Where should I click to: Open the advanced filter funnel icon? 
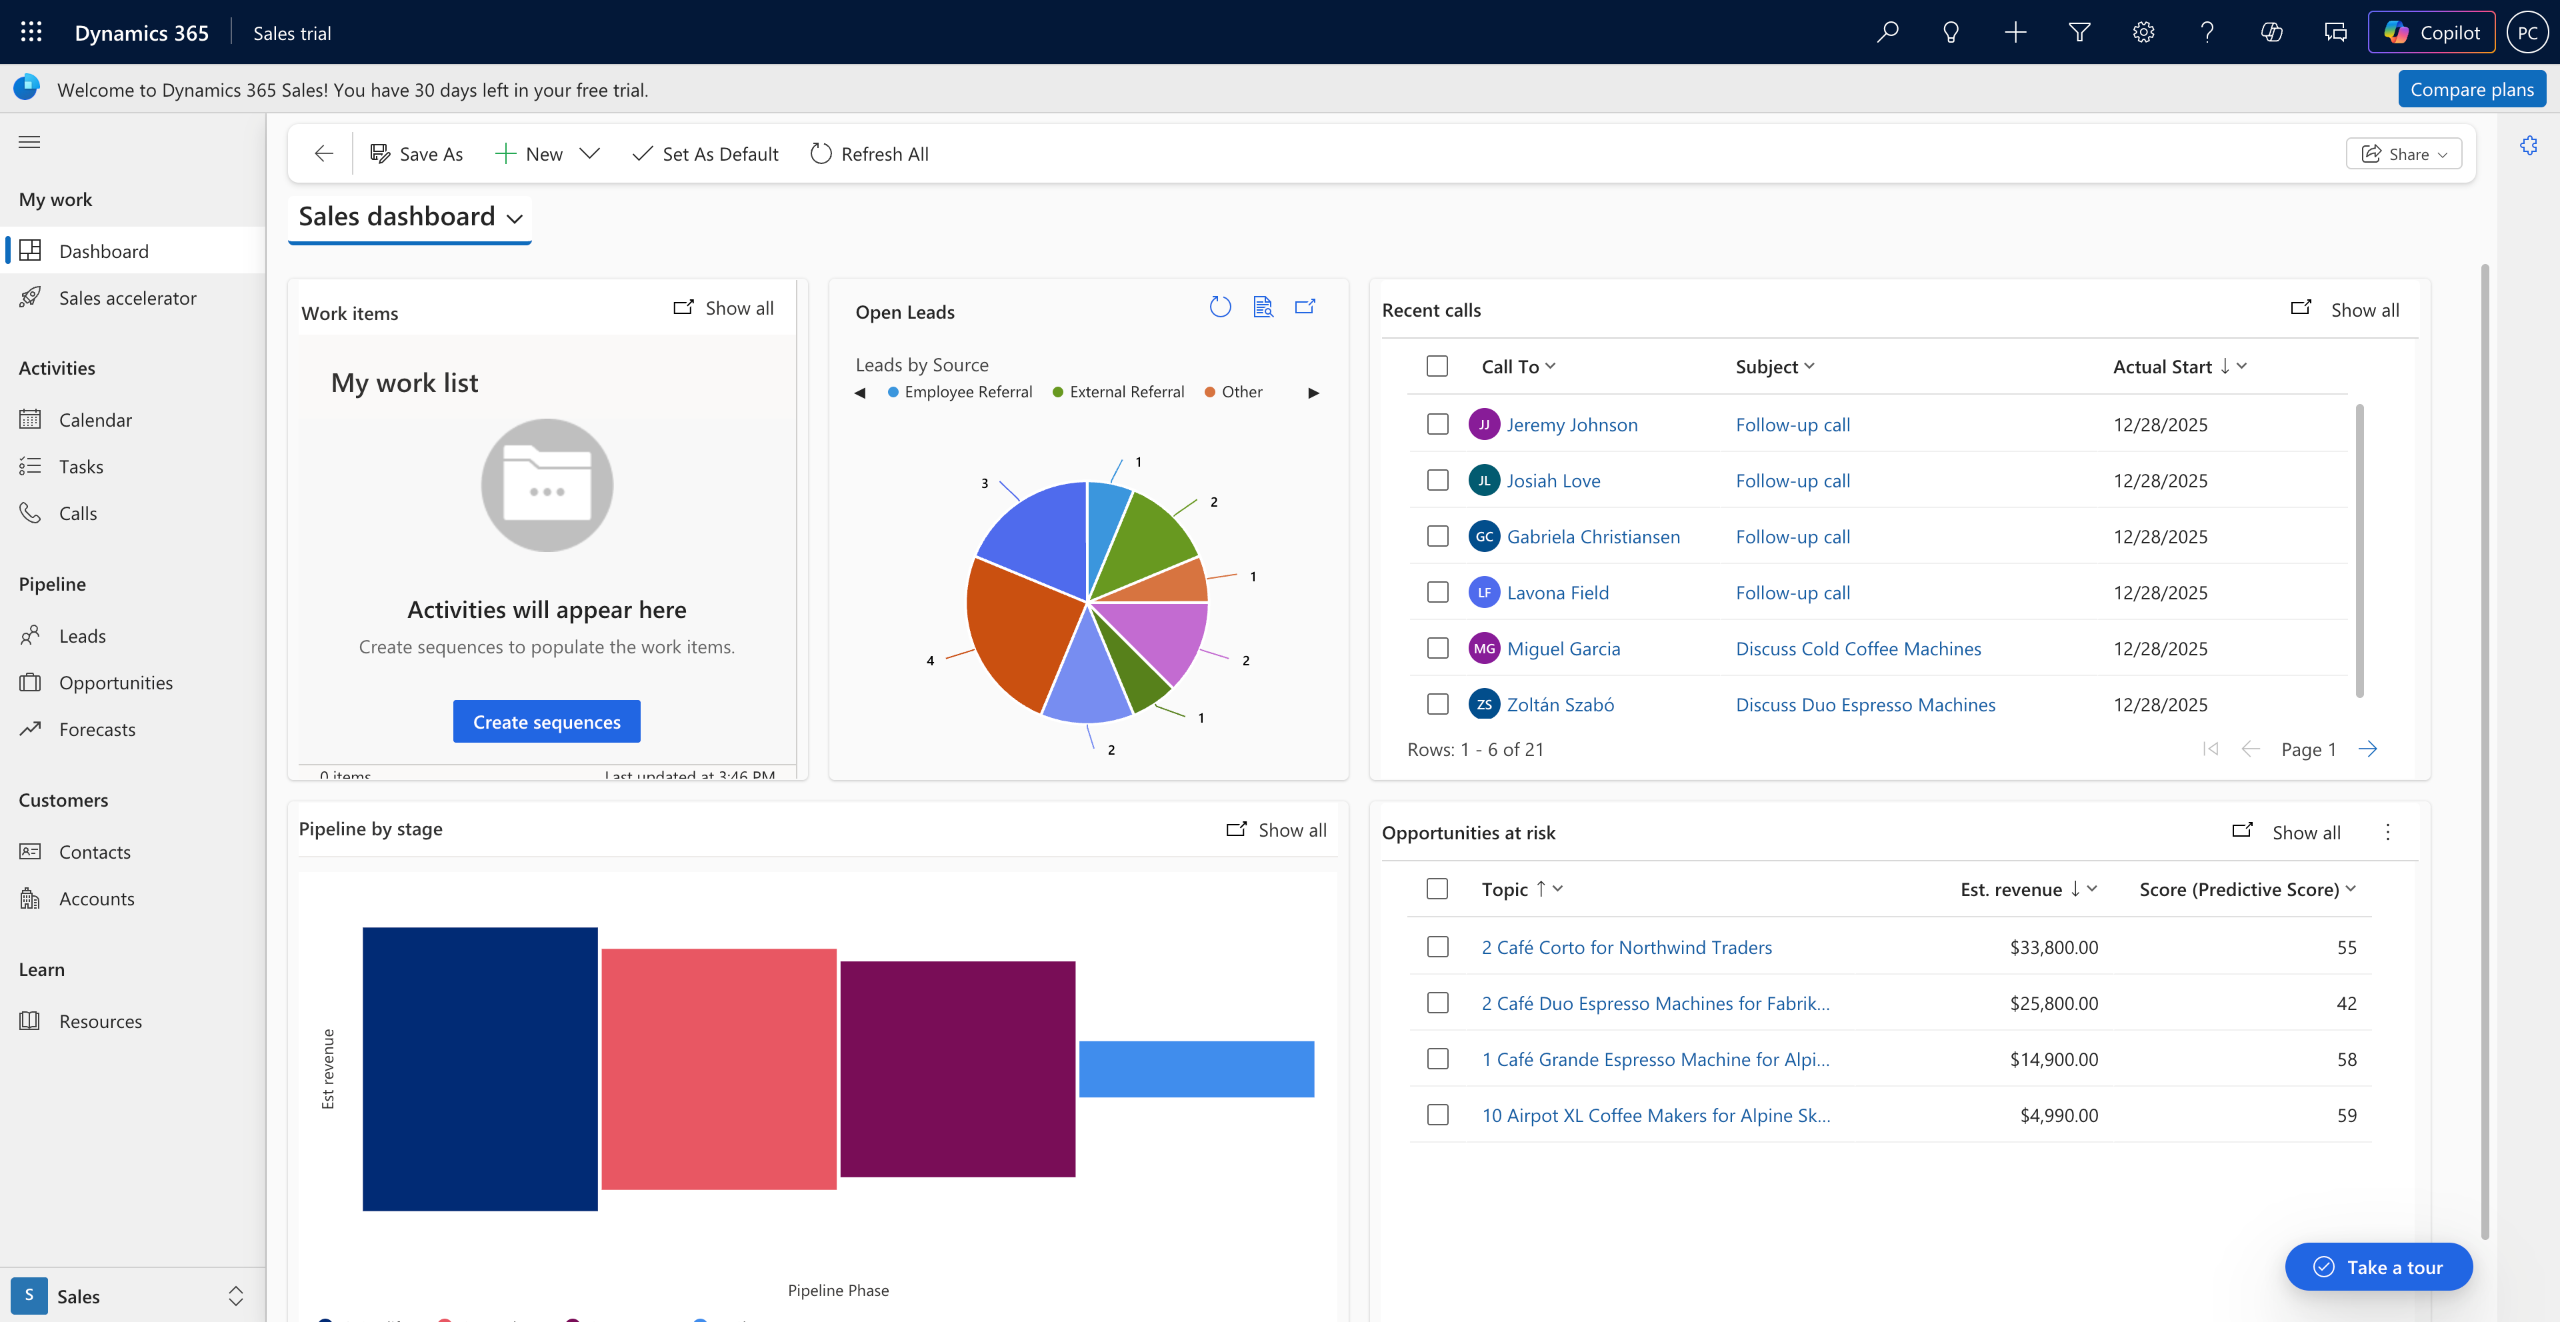click(2079, 32)
